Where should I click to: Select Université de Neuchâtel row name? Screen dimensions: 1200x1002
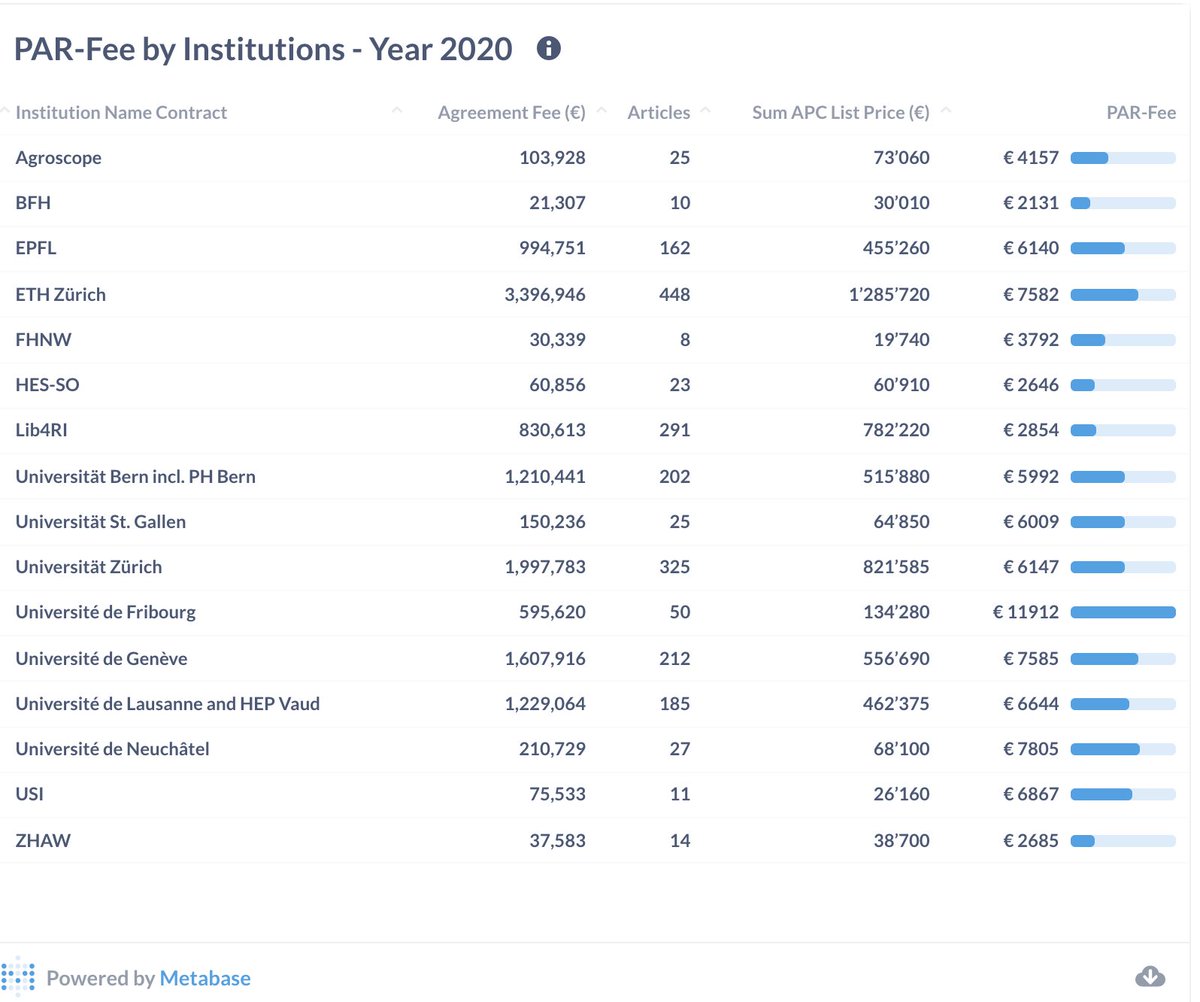coord(112,749)
